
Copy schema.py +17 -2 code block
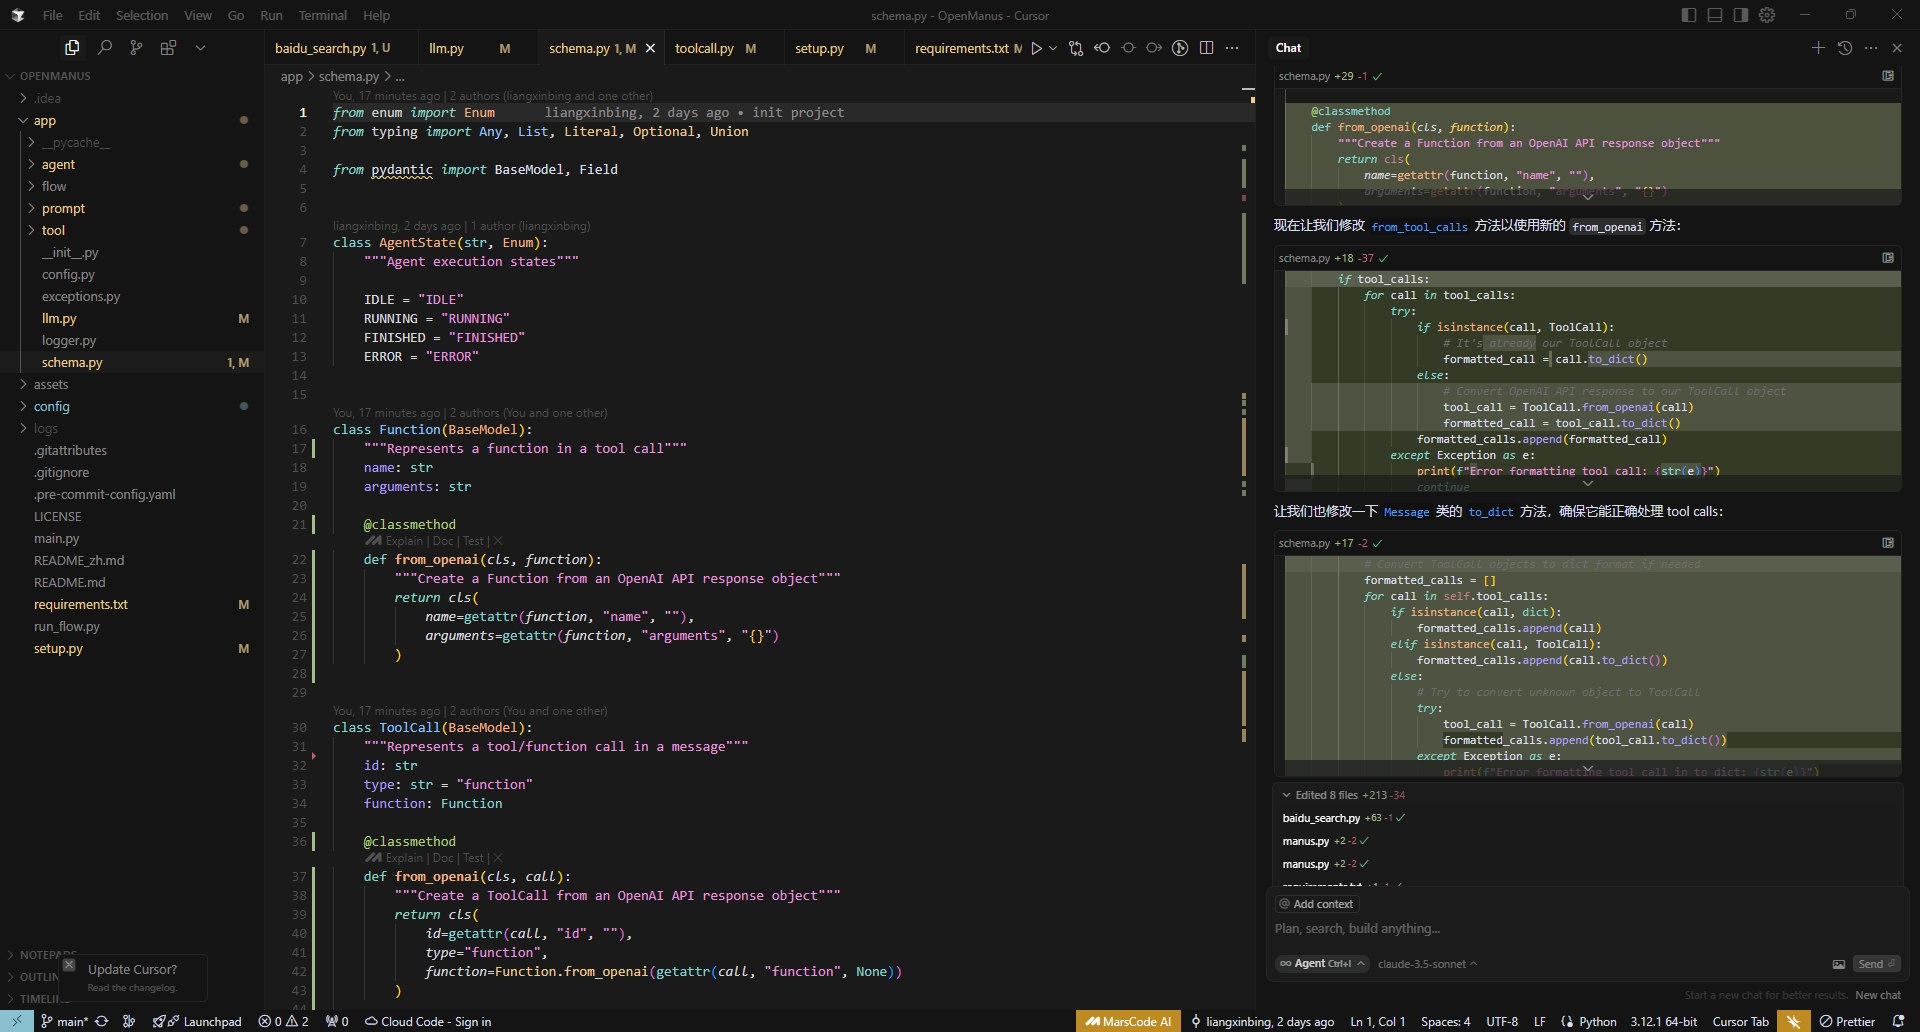pos(1888,543)
